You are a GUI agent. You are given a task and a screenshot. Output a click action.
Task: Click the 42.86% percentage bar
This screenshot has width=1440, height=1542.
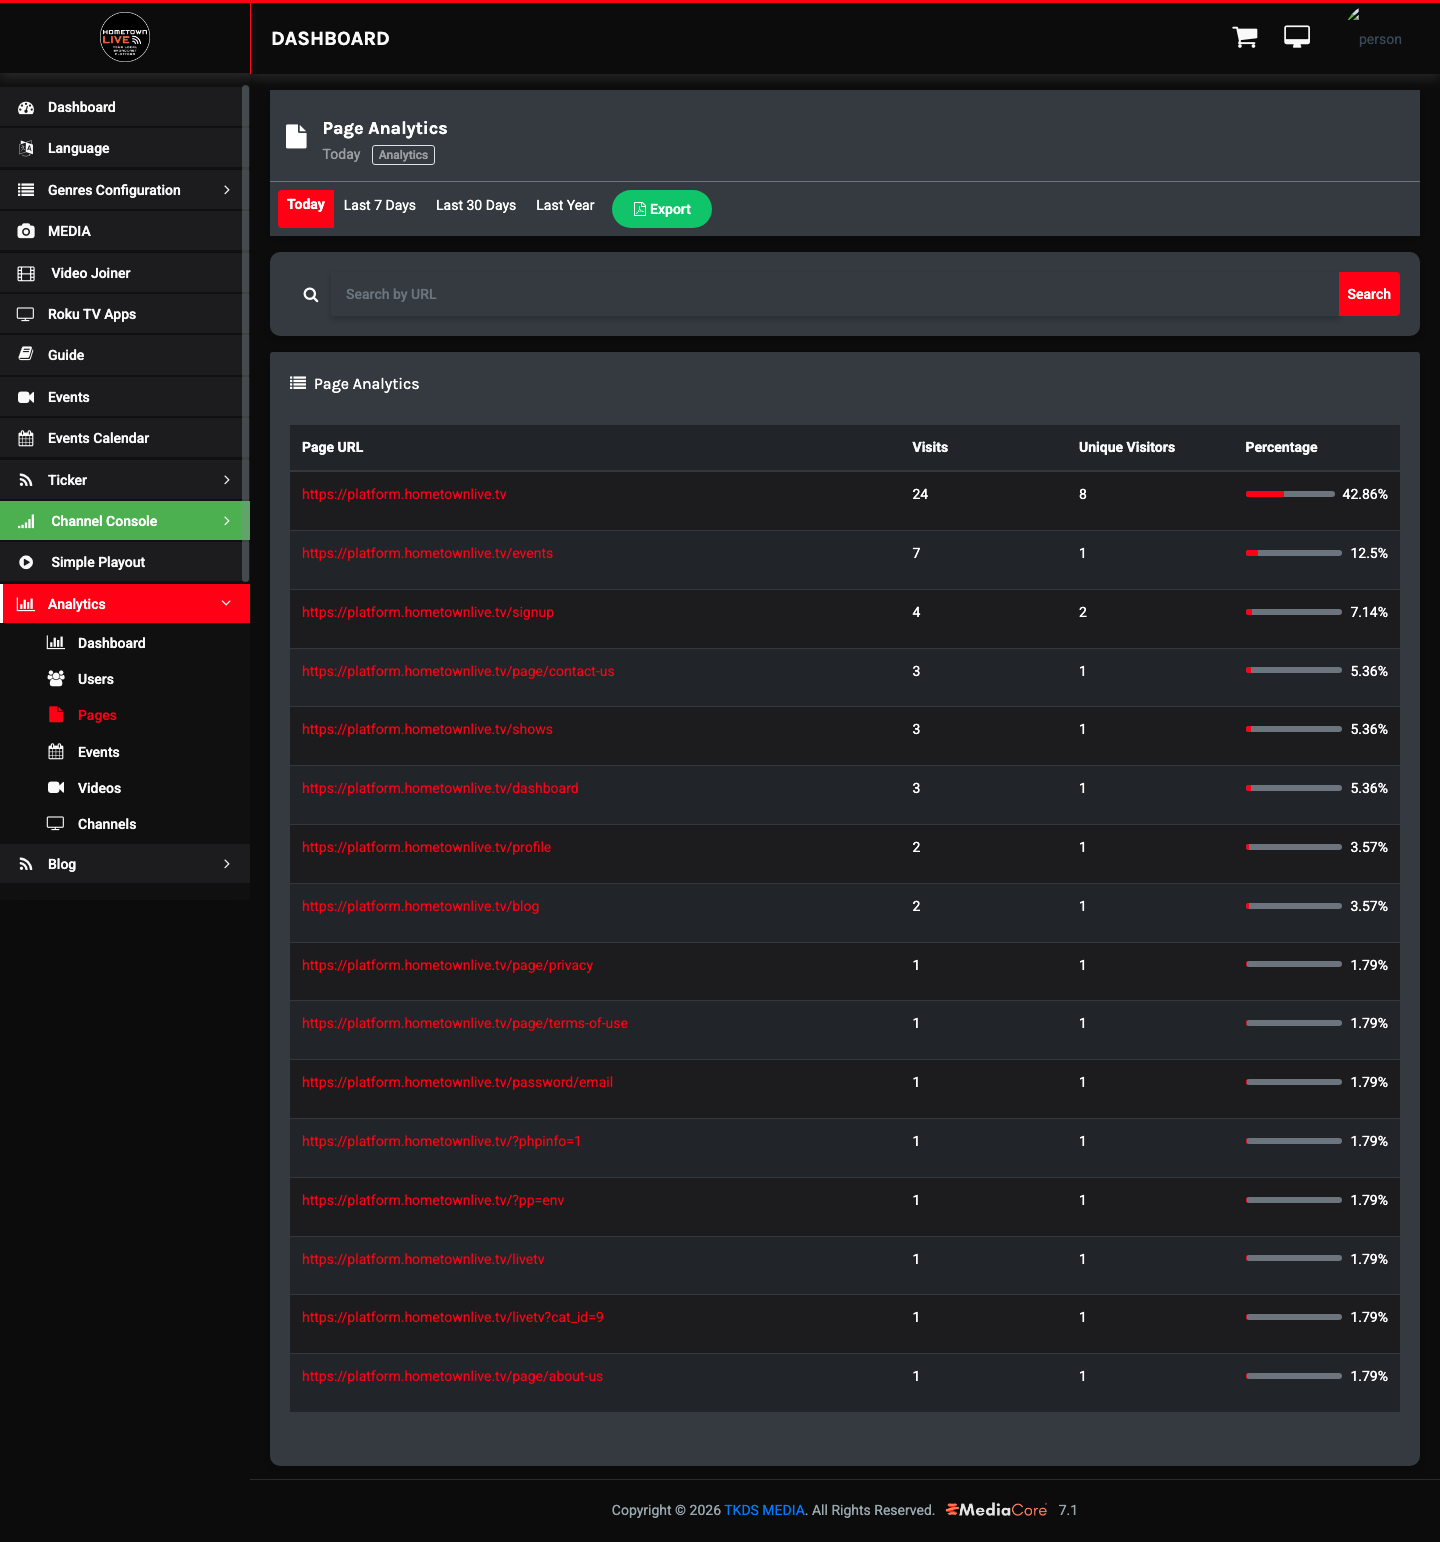click(x=1290, y=494)
